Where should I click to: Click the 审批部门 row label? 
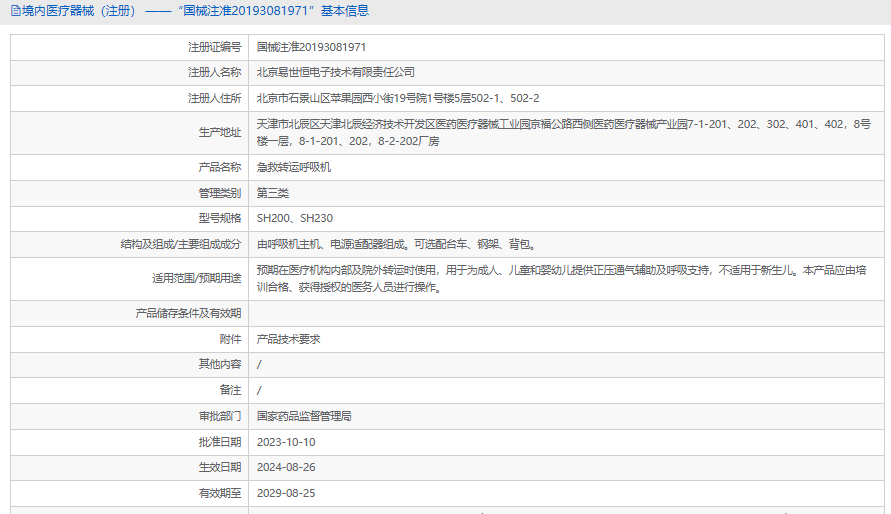220,416
